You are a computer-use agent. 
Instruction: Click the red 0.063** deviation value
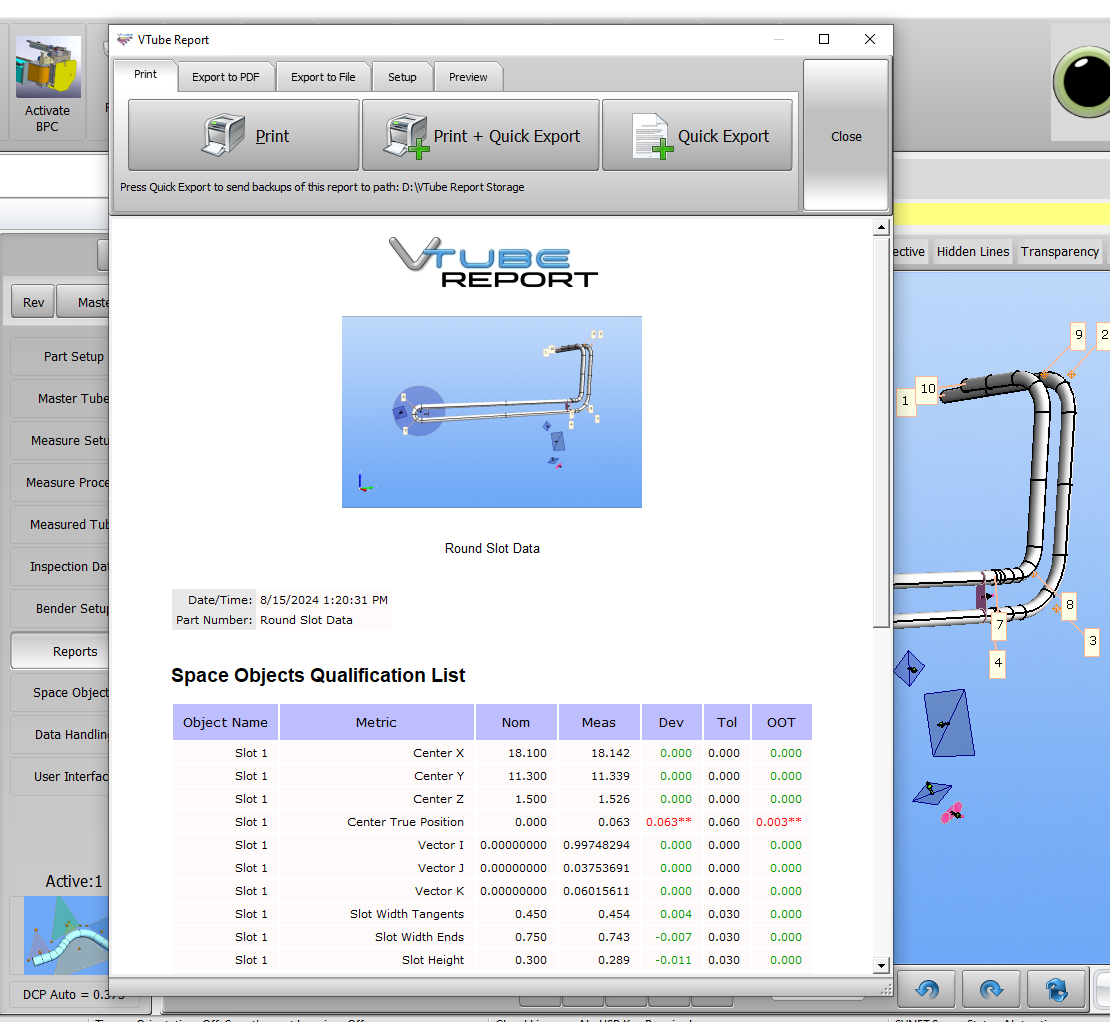(669, 822)
